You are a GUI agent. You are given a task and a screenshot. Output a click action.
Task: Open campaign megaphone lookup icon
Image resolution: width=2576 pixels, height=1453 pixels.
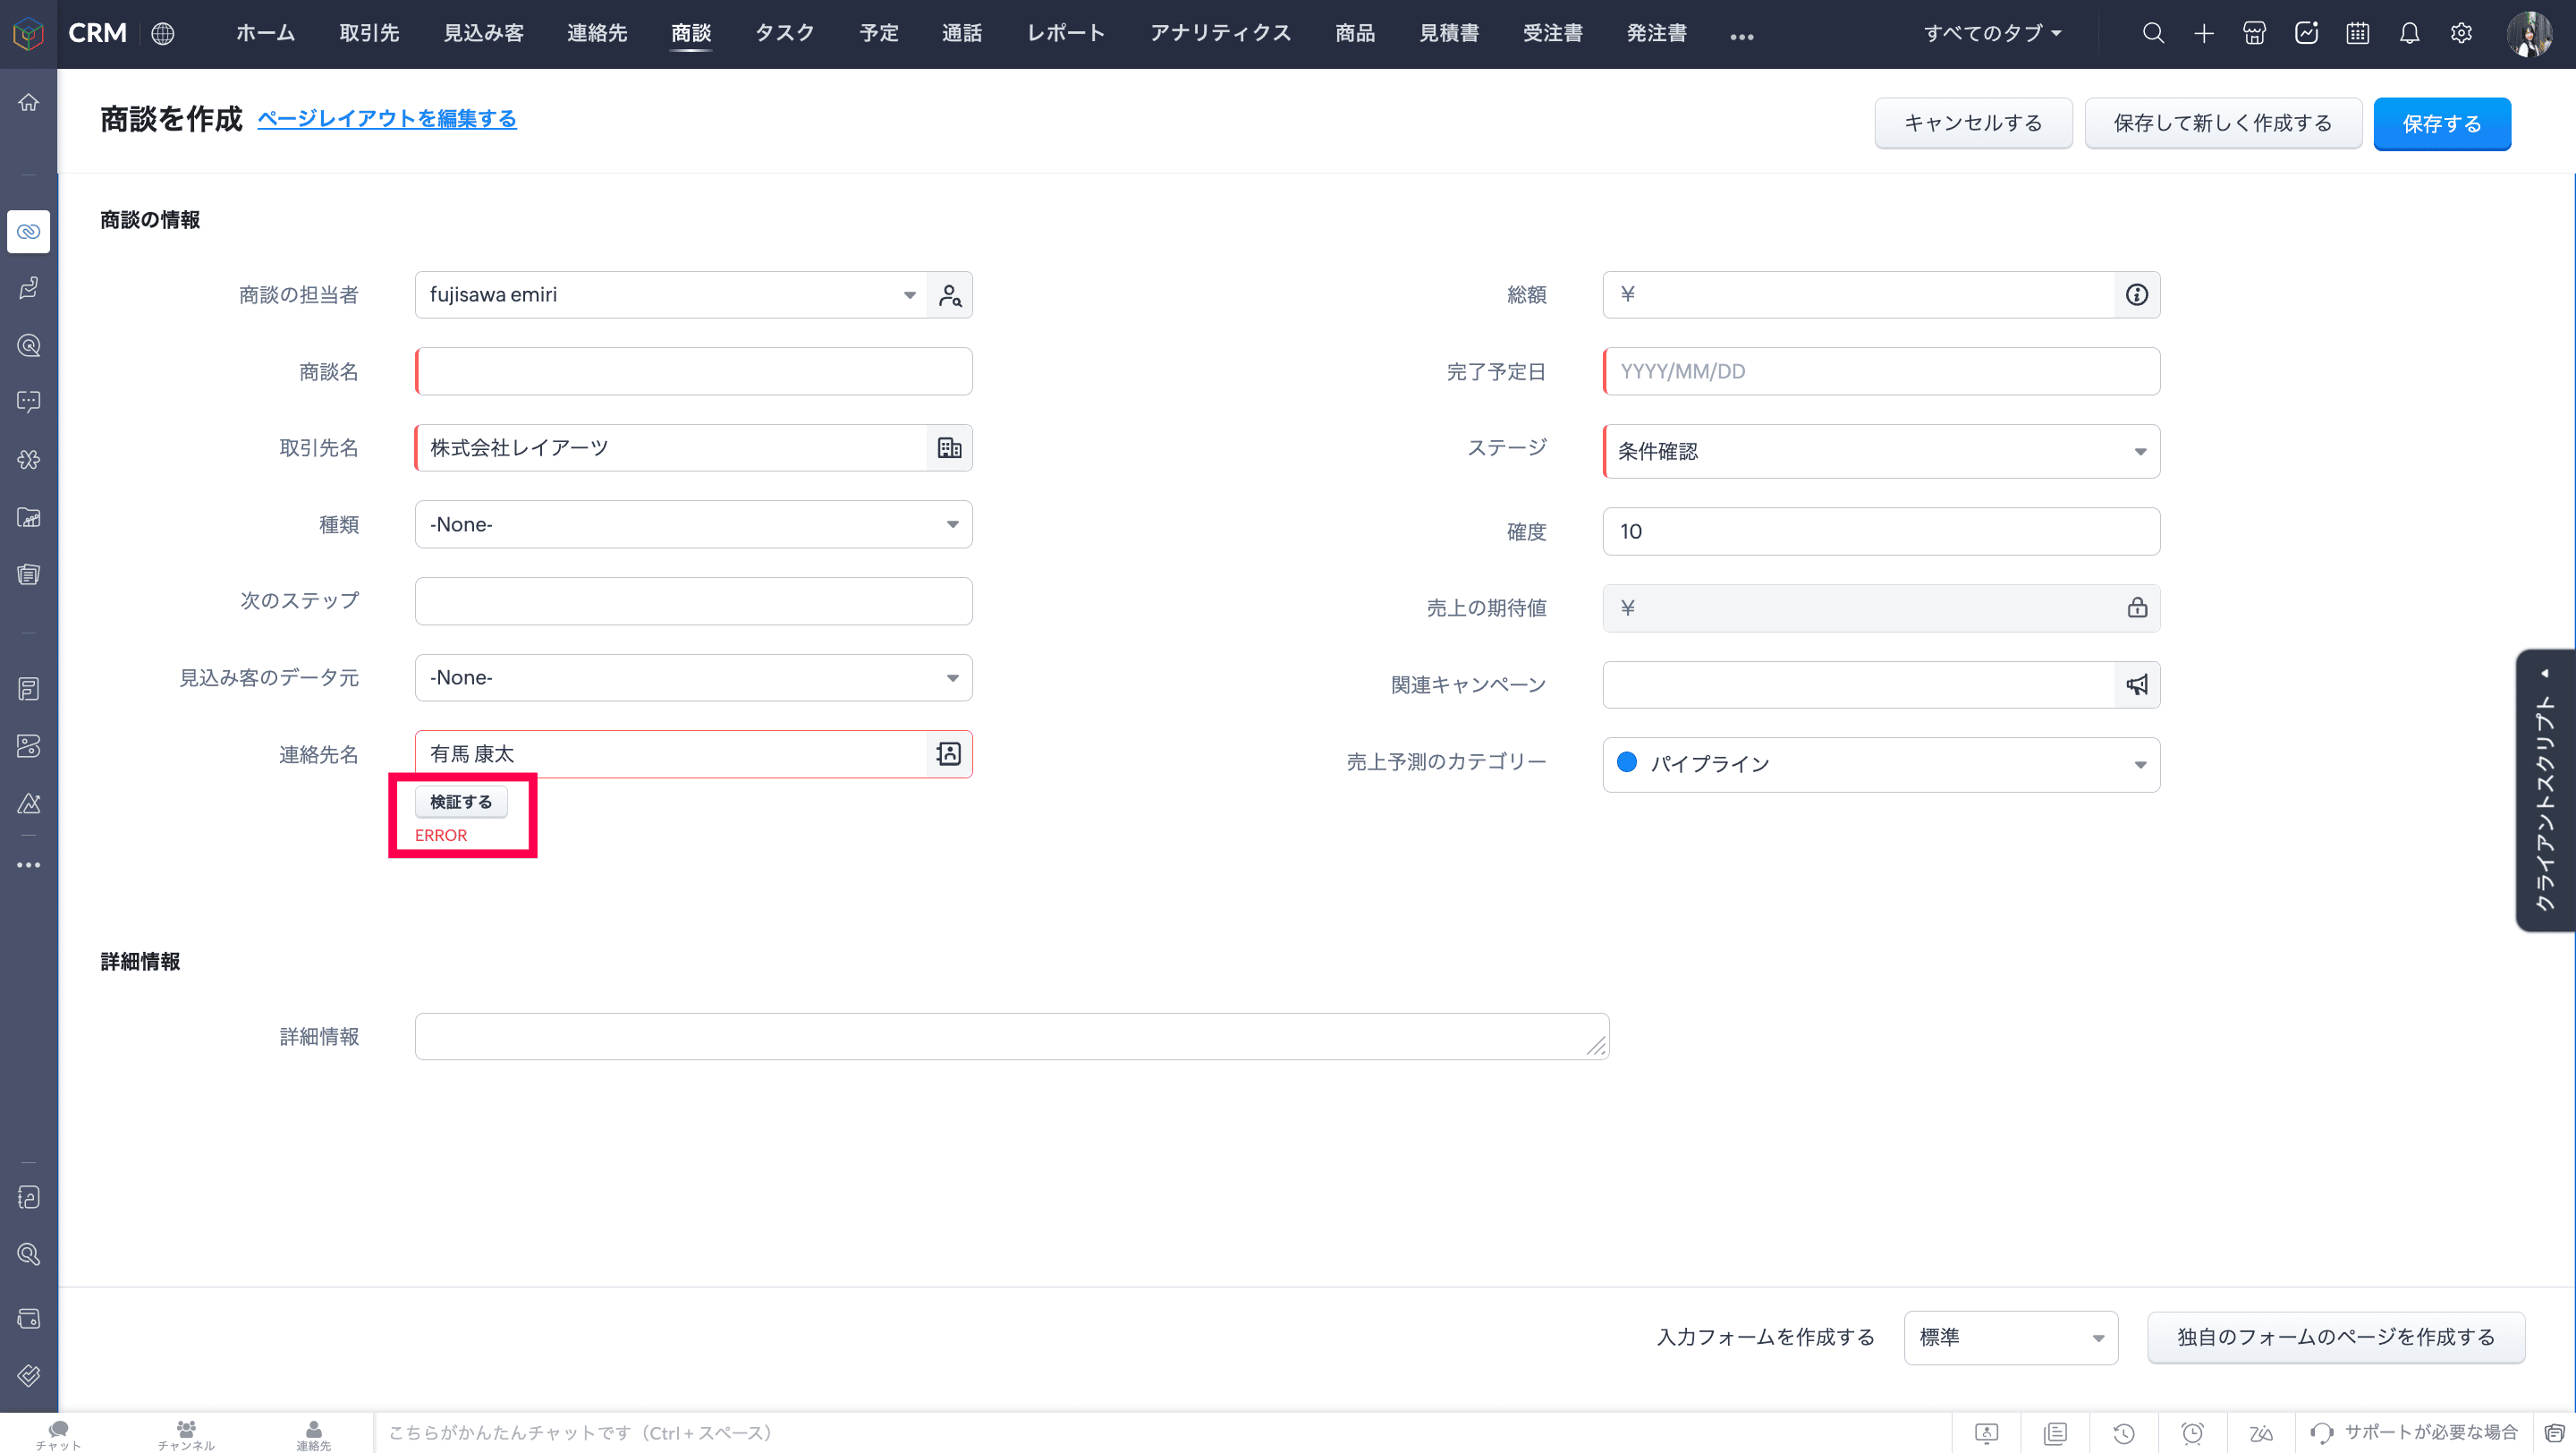point(2136,685)
